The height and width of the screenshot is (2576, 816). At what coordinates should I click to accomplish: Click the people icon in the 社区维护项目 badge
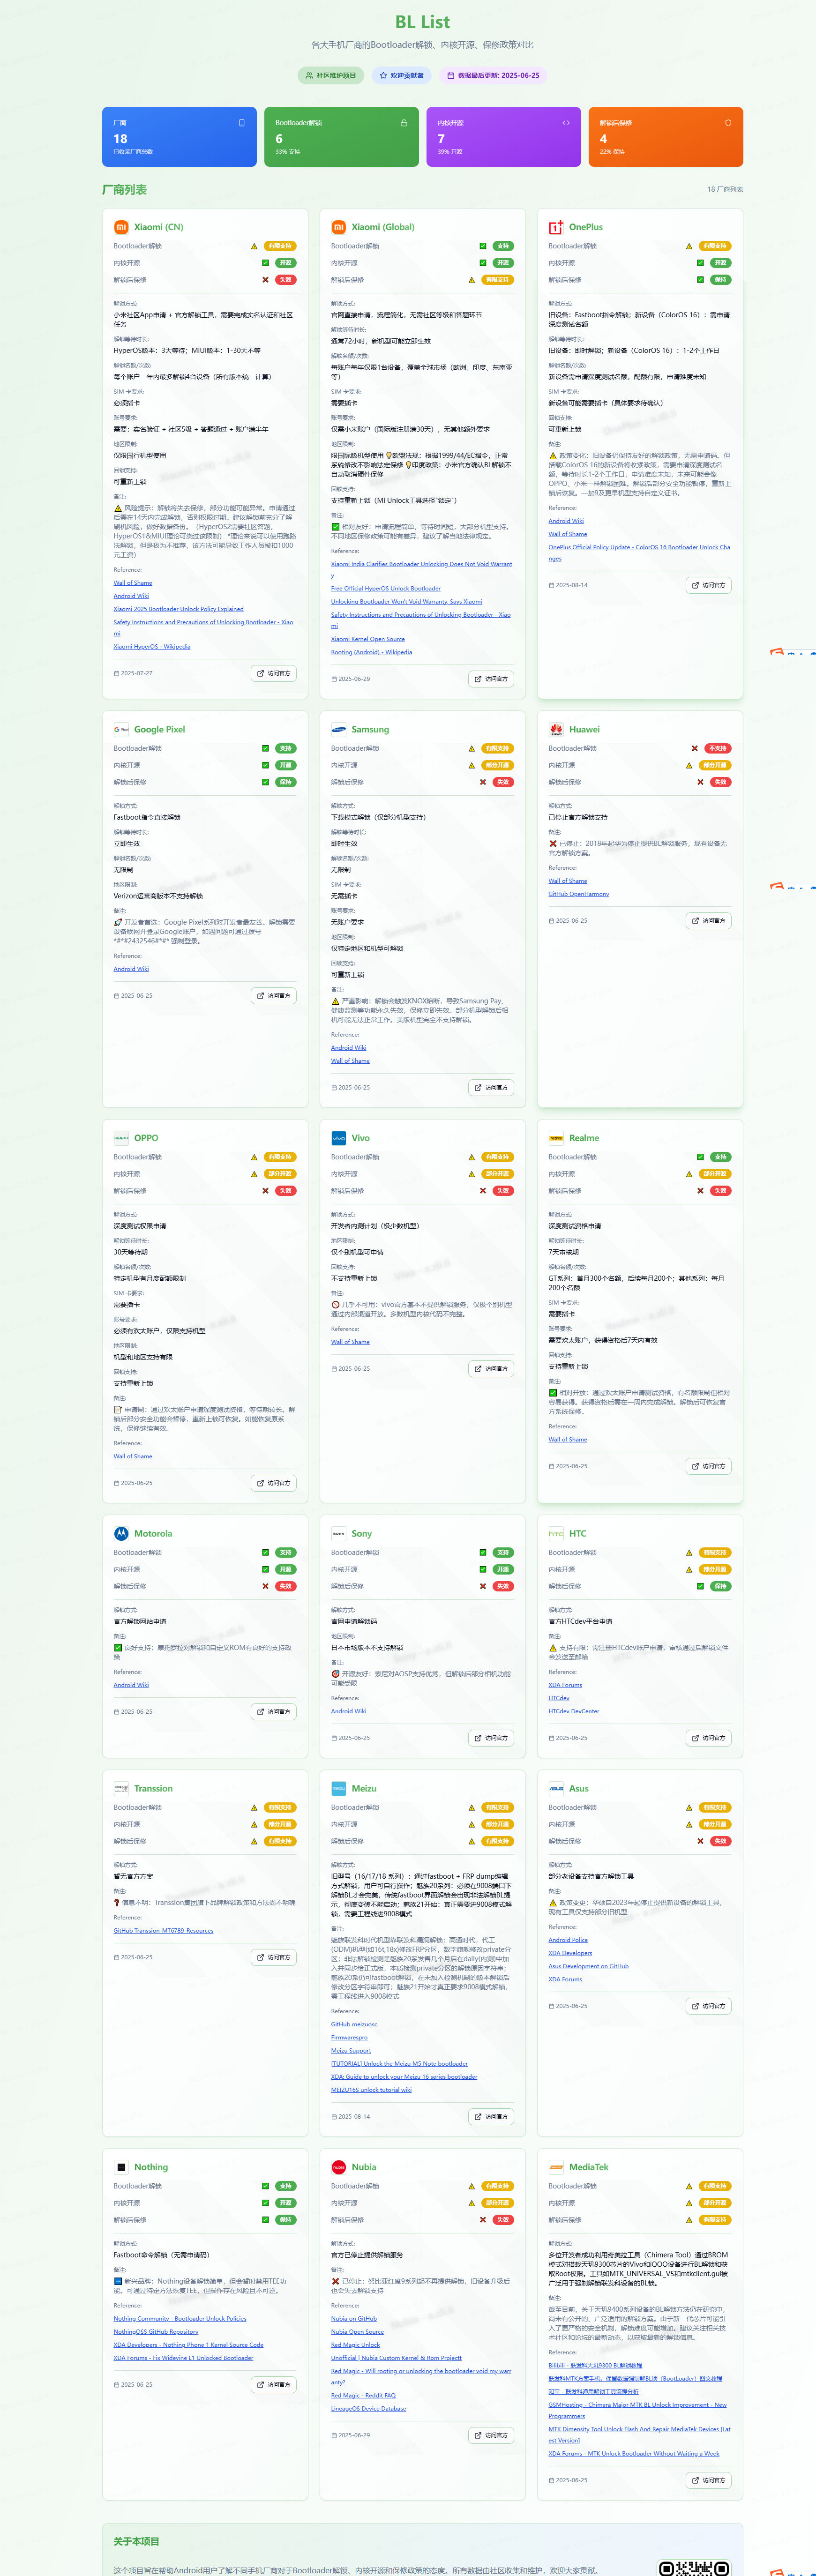point(309,75)
